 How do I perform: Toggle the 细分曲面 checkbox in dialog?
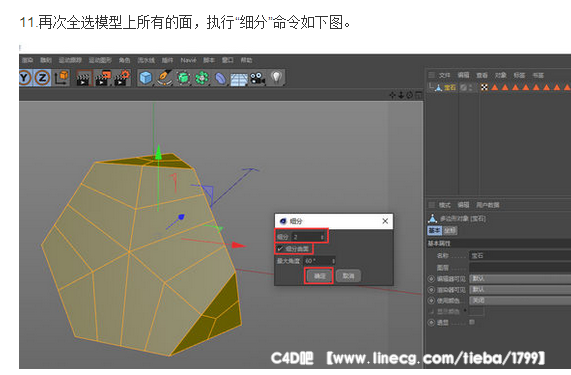click(x=280, y=249)
